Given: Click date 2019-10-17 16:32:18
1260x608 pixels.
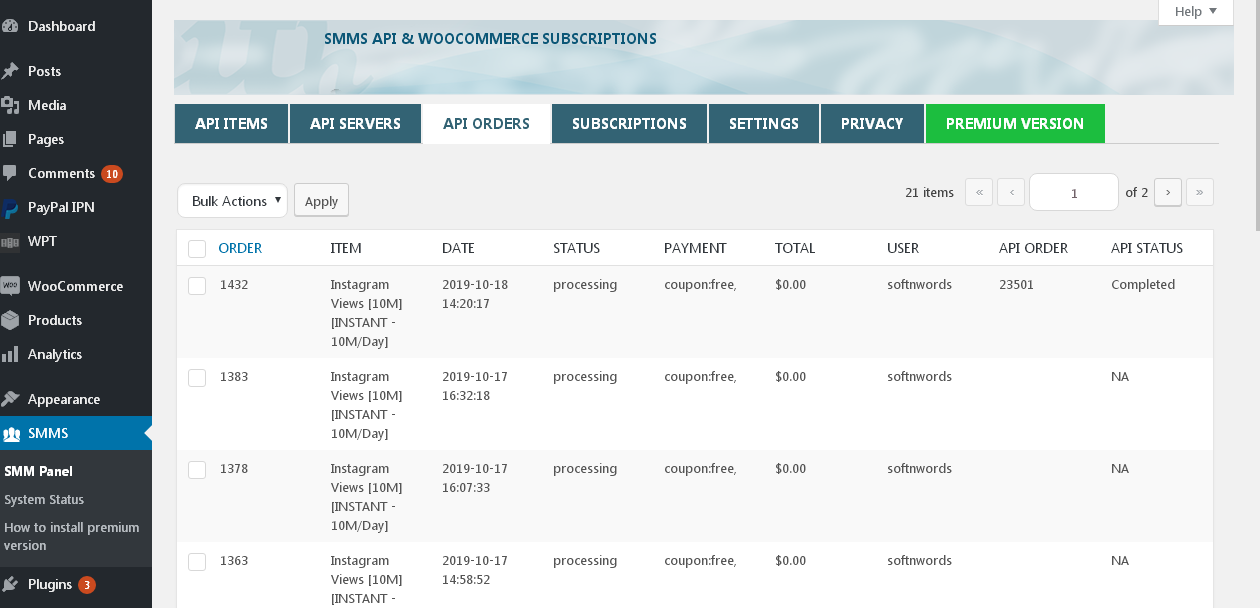Looking at the screenshot, I should coord(475,386).
